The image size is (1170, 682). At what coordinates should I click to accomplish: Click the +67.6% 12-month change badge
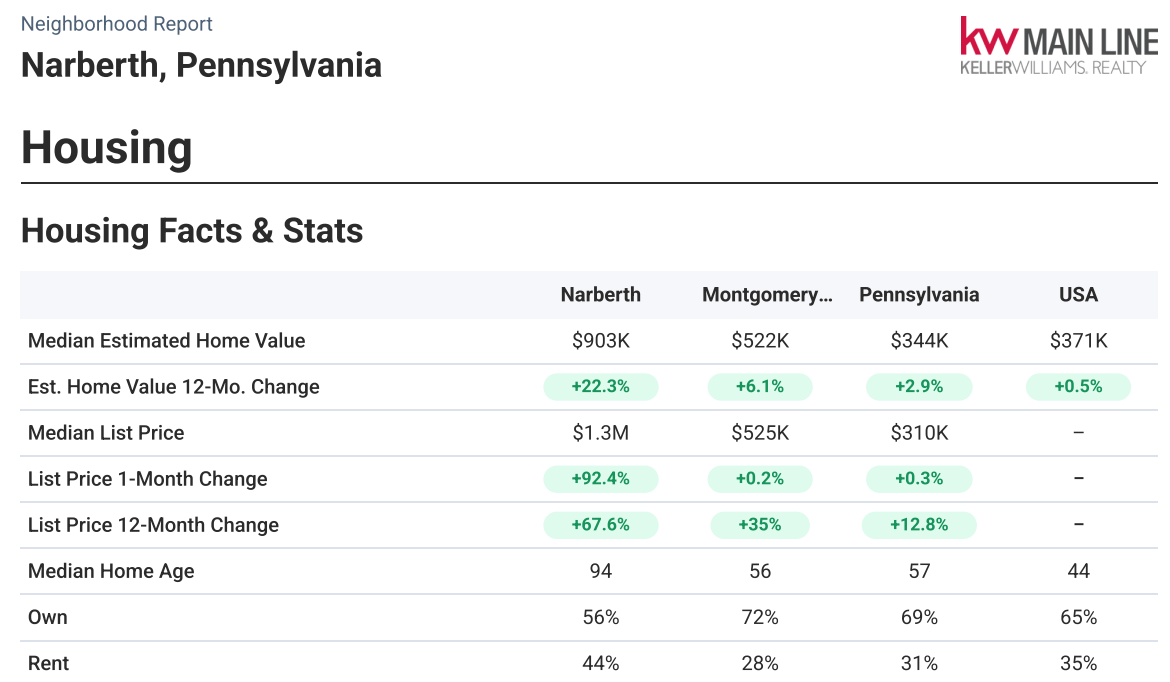pyautogui.click(x=600, y=525)
